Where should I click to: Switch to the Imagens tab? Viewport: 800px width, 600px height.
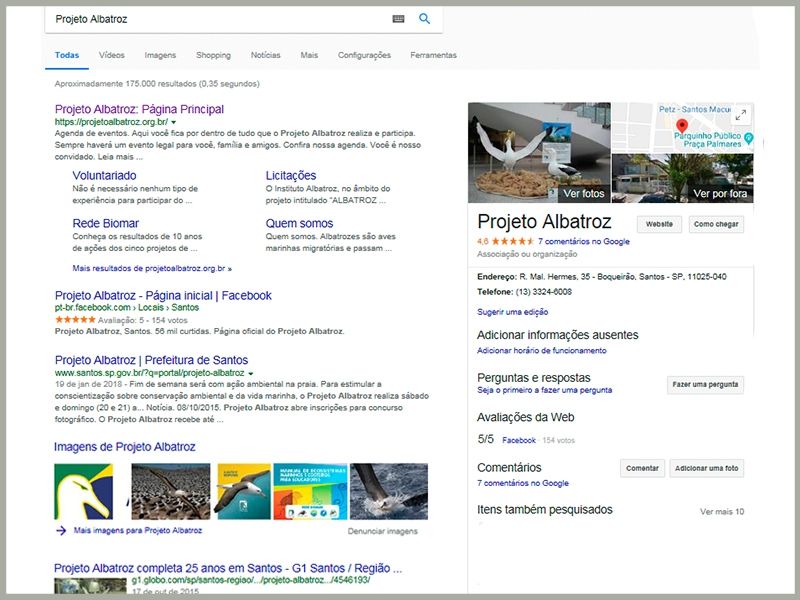(160, 56)
